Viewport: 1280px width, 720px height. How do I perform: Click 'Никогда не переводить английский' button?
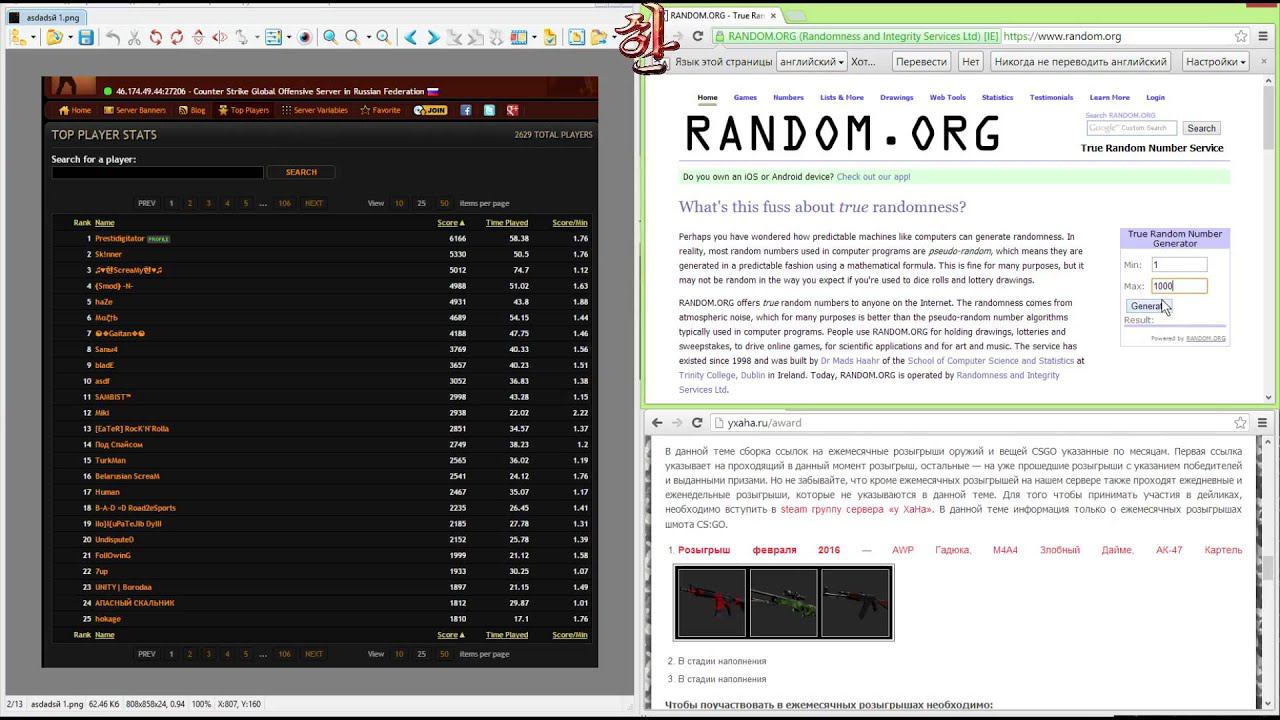[1081, 62]
